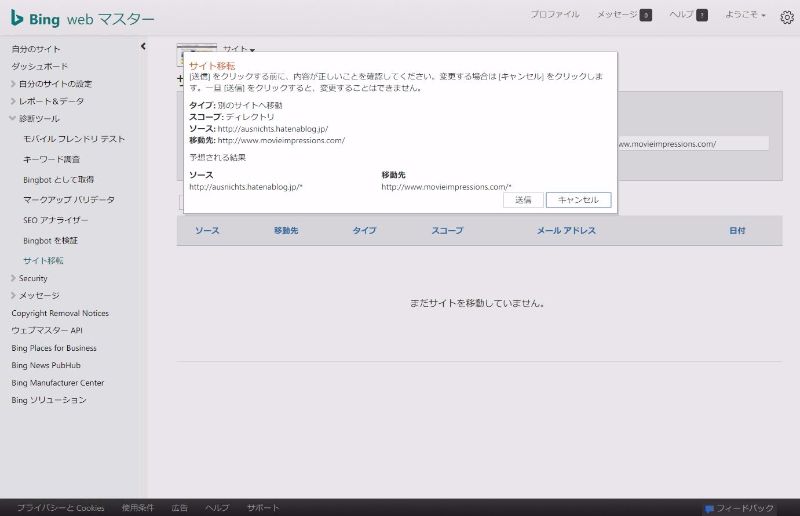Open Bingbot として取得 tool

click(x=59, y=180)
